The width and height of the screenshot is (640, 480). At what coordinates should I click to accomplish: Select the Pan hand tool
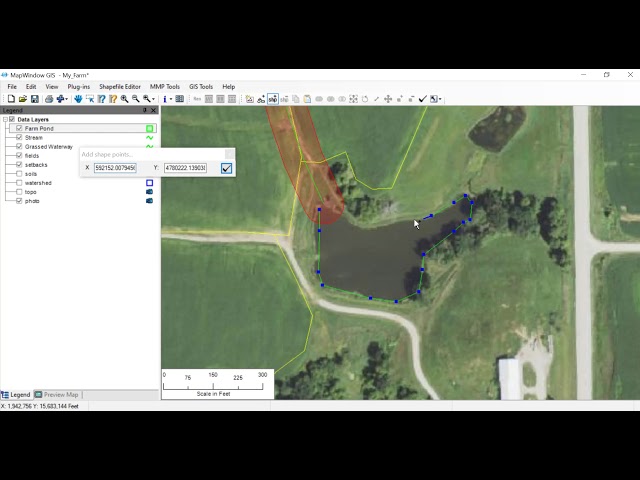[78, 99]
